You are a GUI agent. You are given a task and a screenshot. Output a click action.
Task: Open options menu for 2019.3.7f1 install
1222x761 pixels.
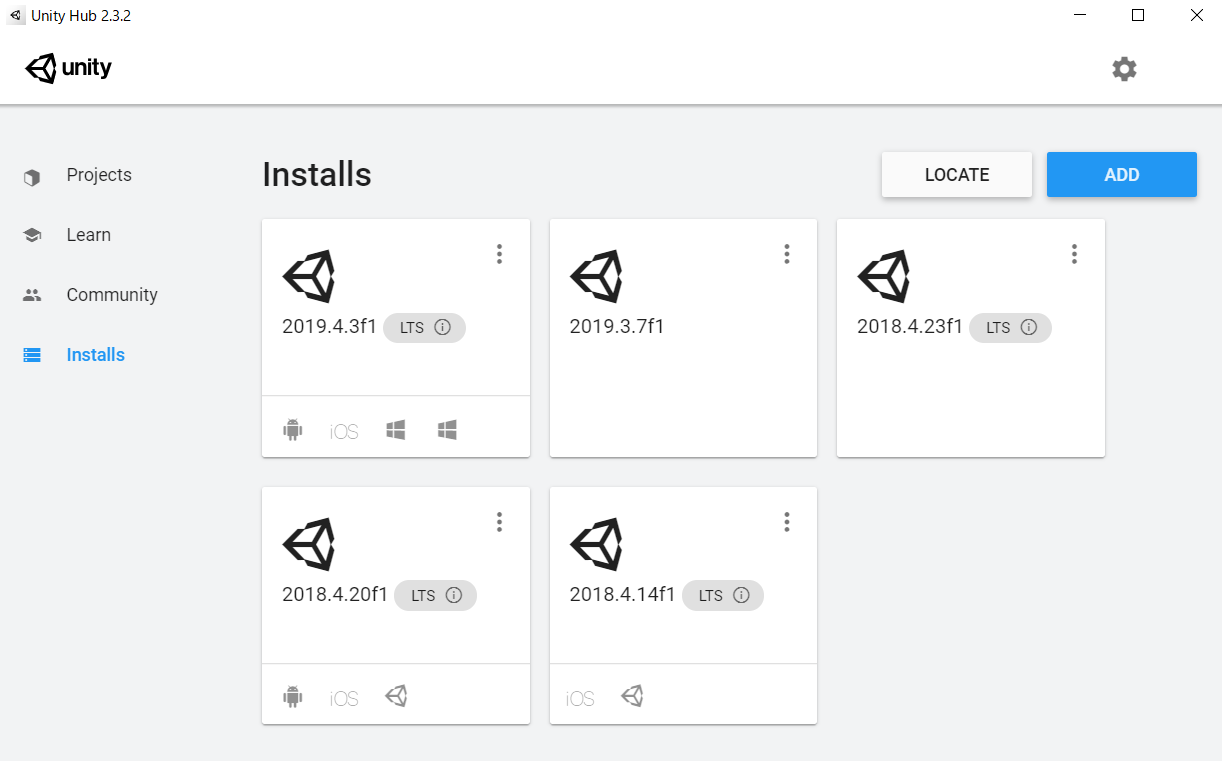(787, 254)
